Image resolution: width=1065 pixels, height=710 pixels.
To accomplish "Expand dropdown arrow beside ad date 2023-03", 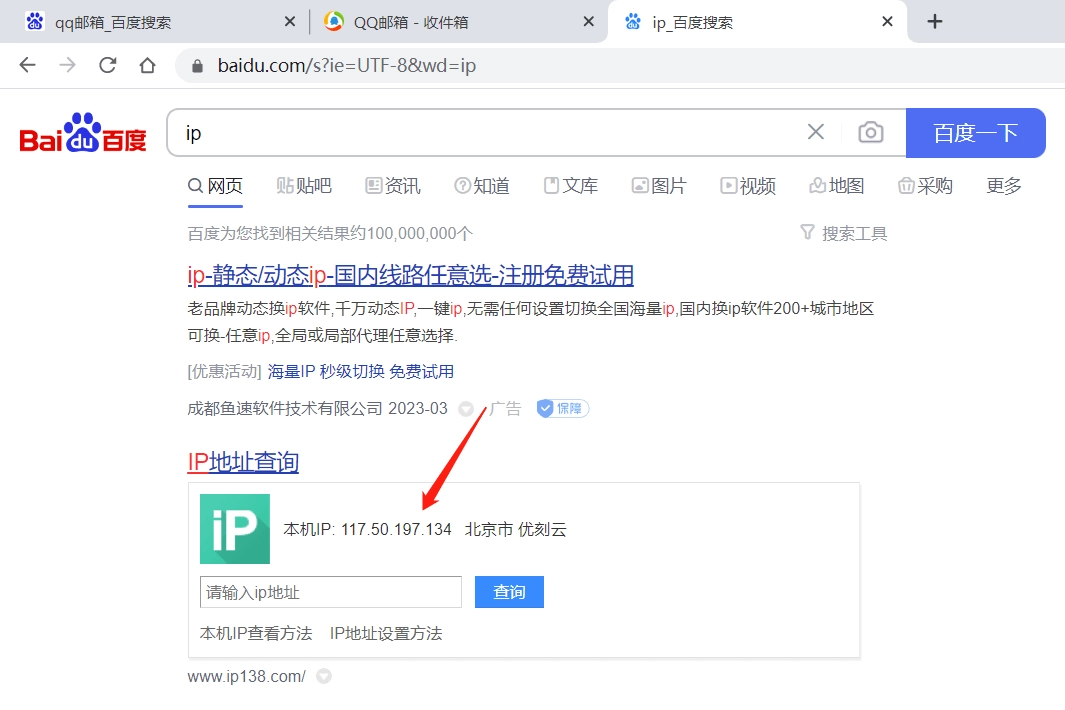I will coord(465,409).
